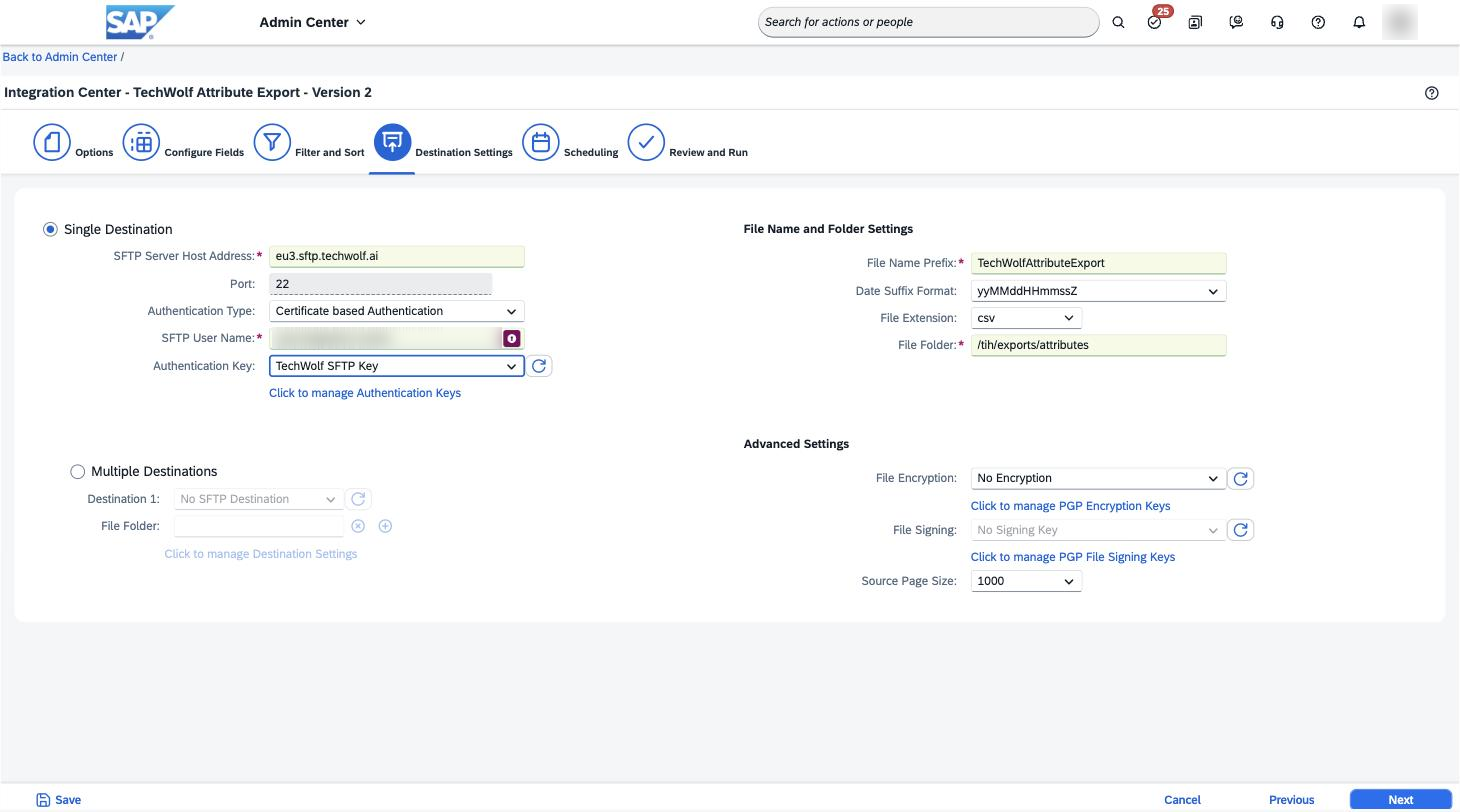
Task: Open the Source Page Size dropdown
Action: click(x=1026, y=581)
